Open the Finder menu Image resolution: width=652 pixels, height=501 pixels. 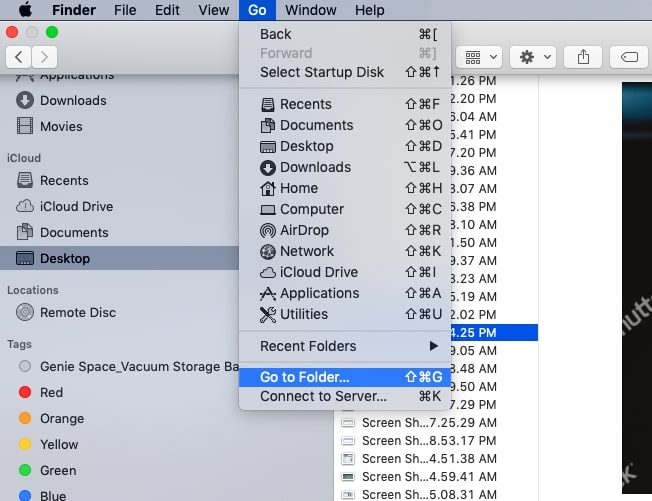[74, 10]
